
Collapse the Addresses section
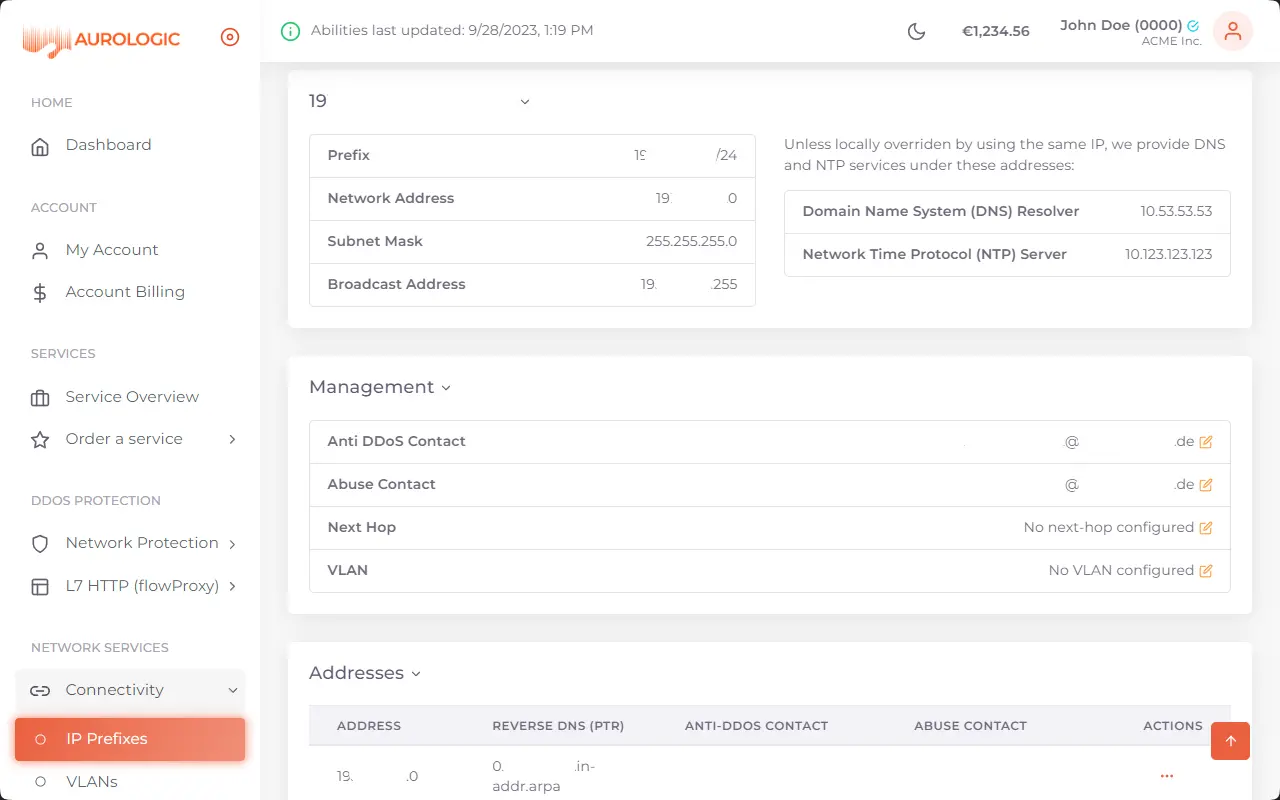pyautogui.click(x=415, y=673)
